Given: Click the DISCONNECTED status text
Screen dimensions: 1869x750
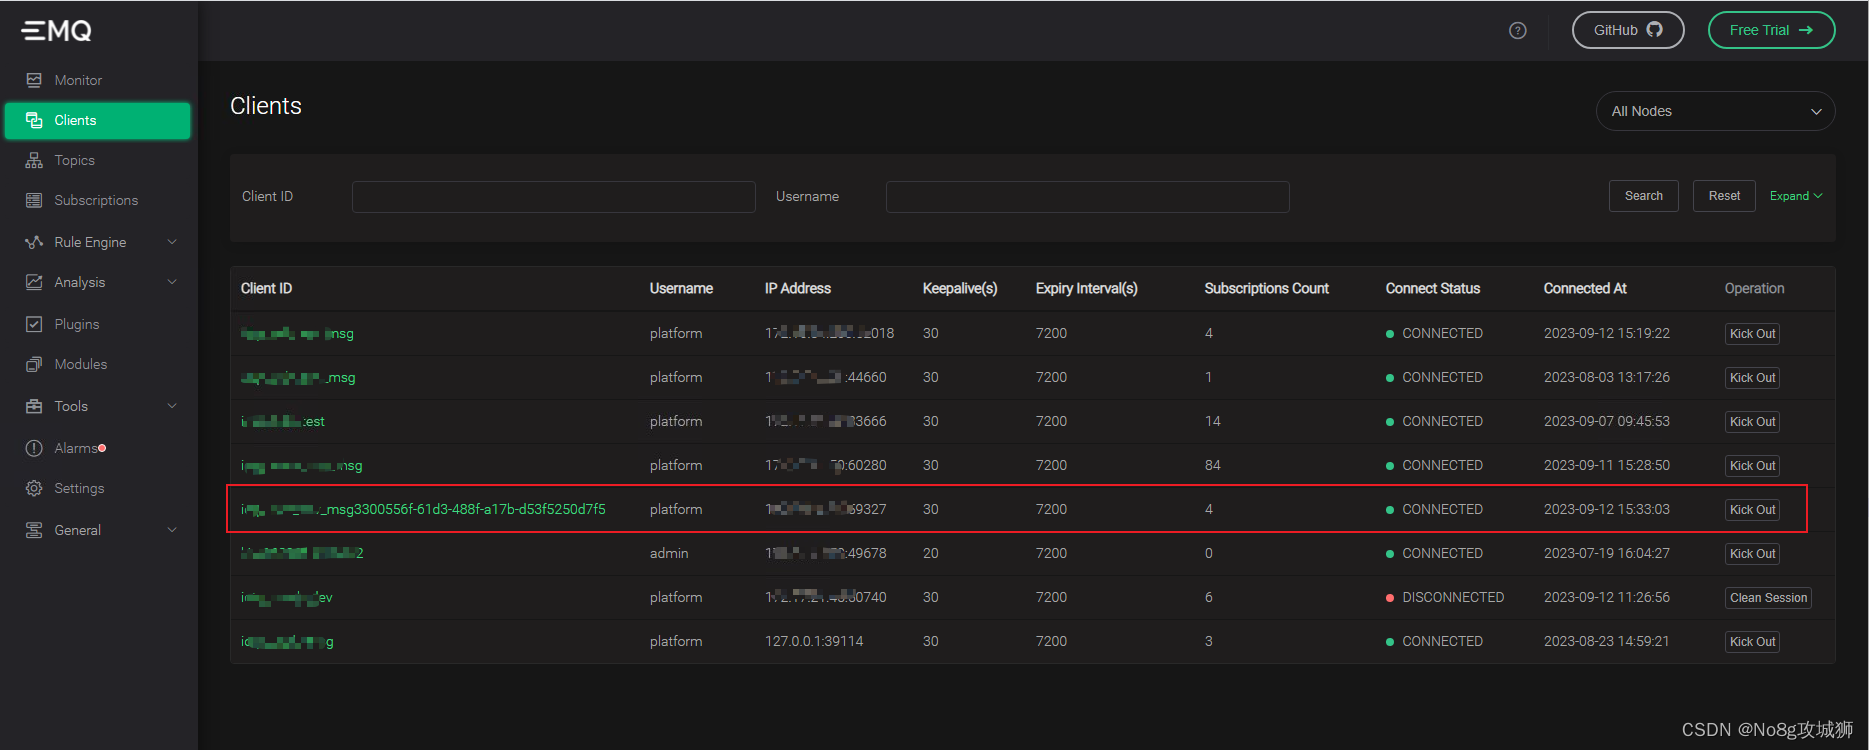Looking at the screenshot, I should (x=1453, y=597).
